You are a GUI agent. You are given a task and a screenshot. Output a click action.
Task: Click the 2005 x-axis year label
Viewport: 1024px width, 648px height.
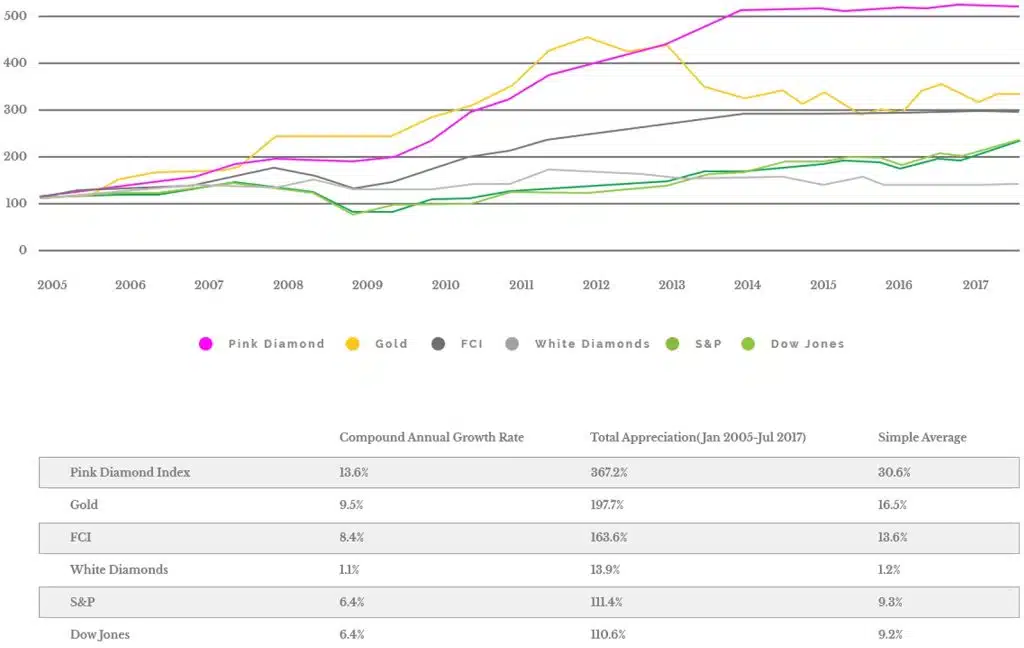click(x=52, y=285)
